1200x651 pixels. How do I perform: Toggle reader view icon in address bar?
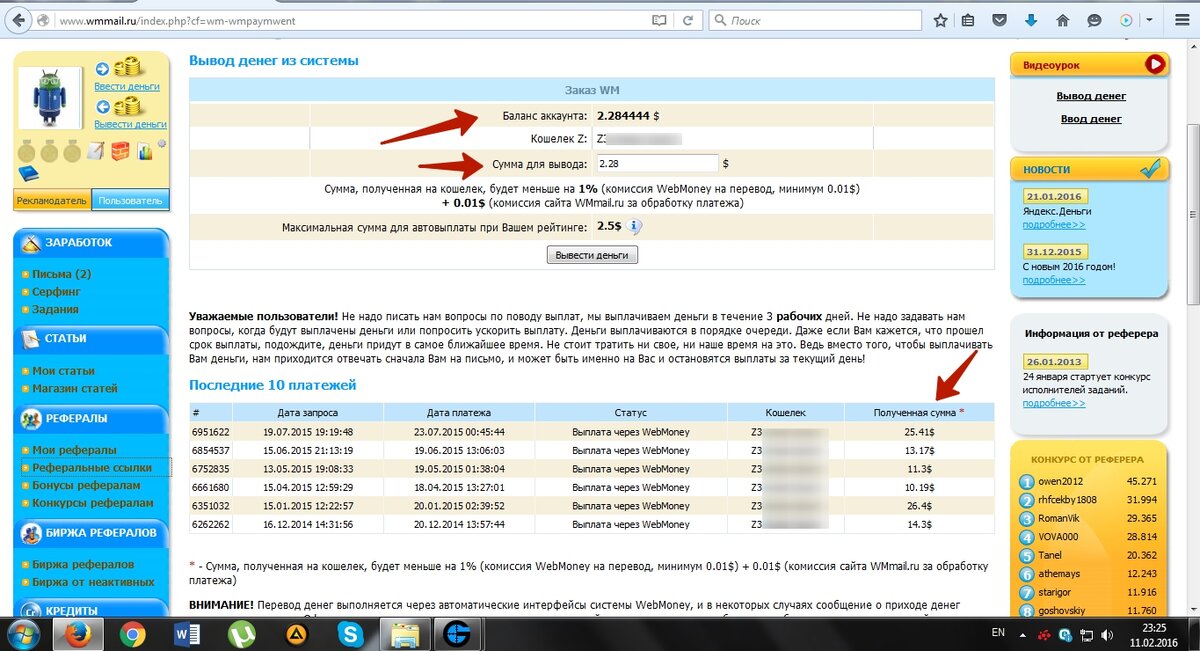659,20
